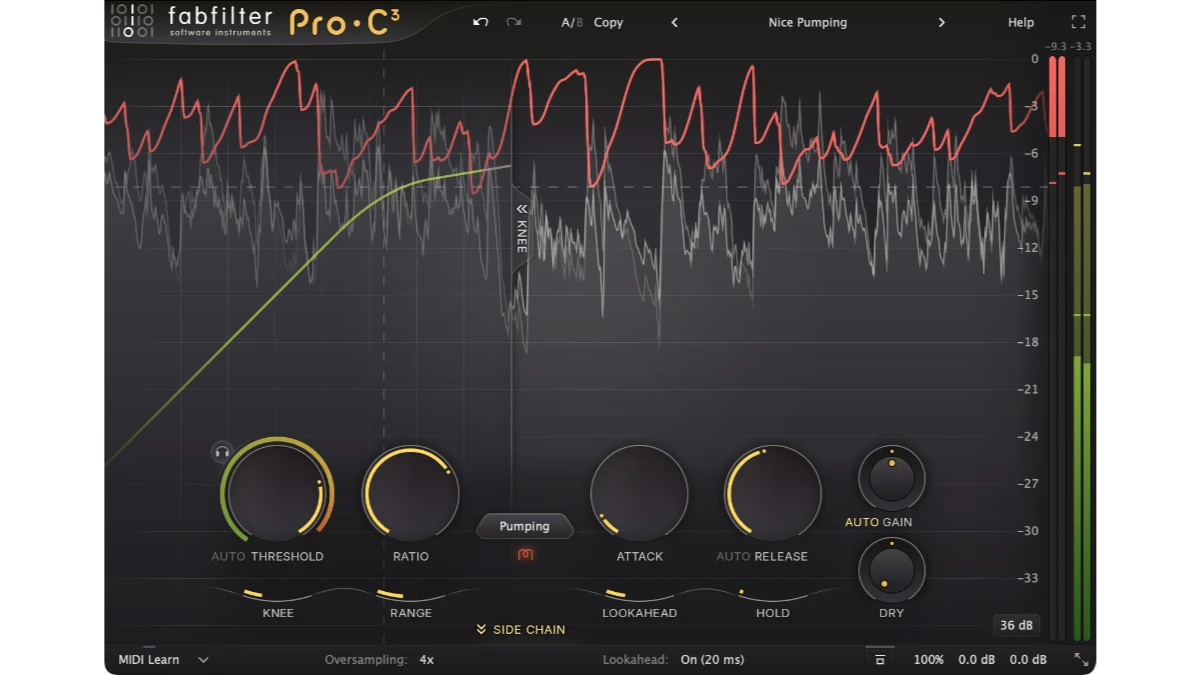Collapse the KNEE display panel handle
Image resolution: width=1200 pixels, height=675 pixels.
[x=521, y=228]
